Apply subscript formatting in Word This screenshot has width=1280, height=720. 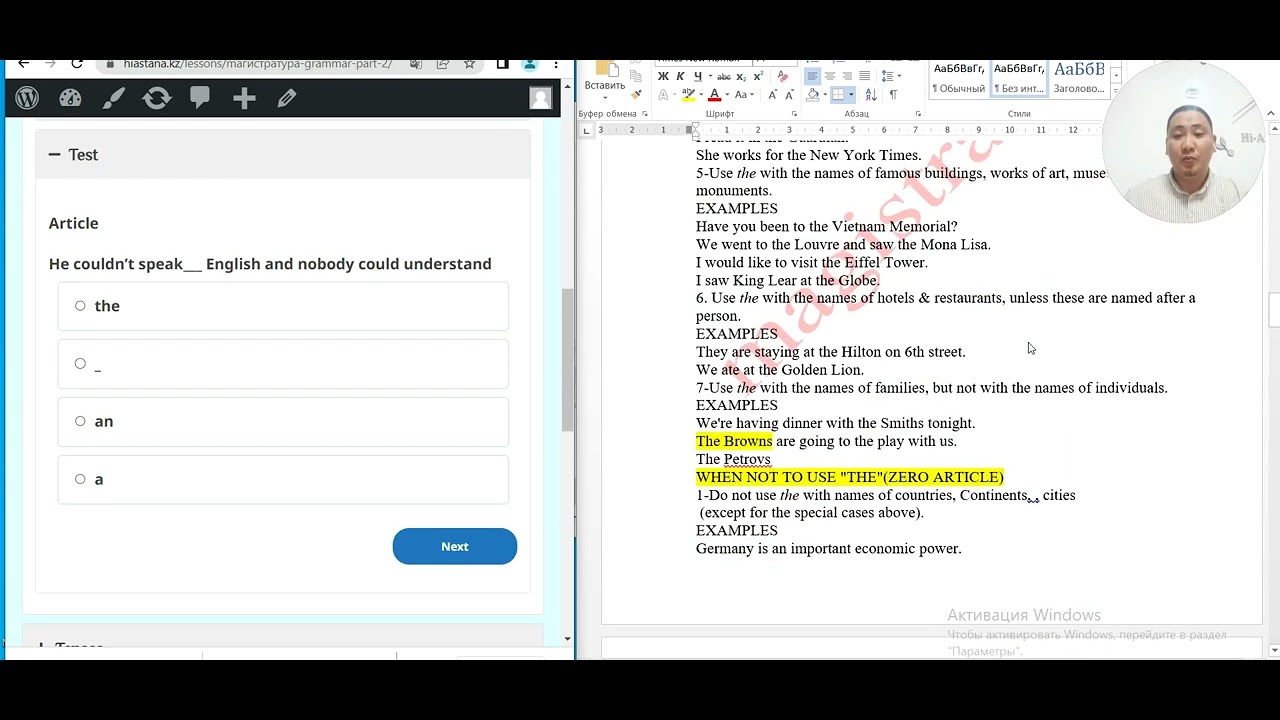click(x=741, y=77)
